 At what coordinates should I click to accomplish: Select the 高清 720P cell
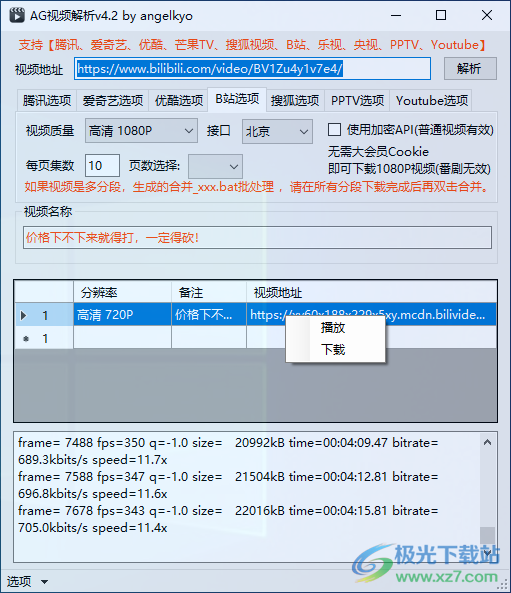click(x=122, y=314)
